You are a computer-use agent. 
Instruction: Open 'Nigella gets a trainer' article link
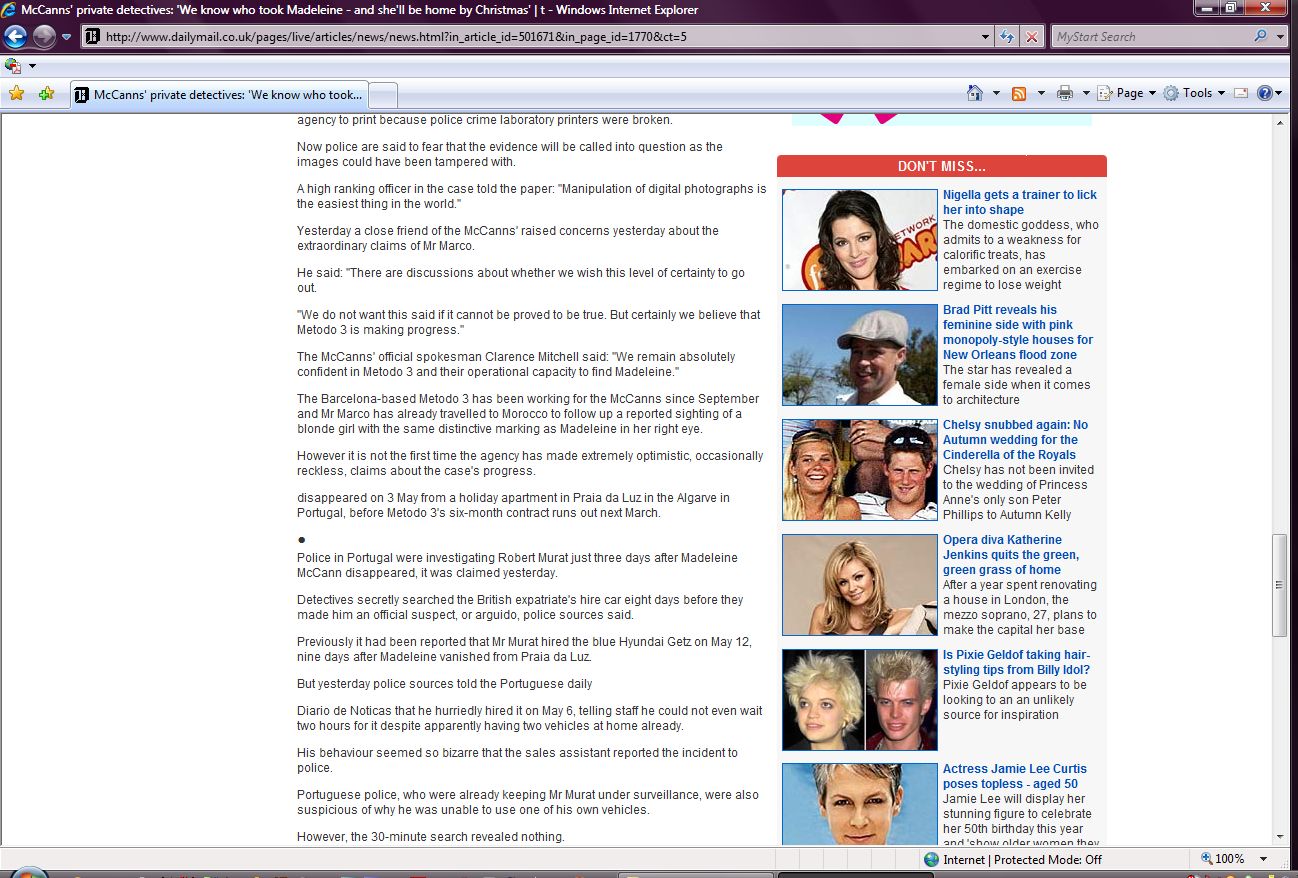click(1019, 202)
